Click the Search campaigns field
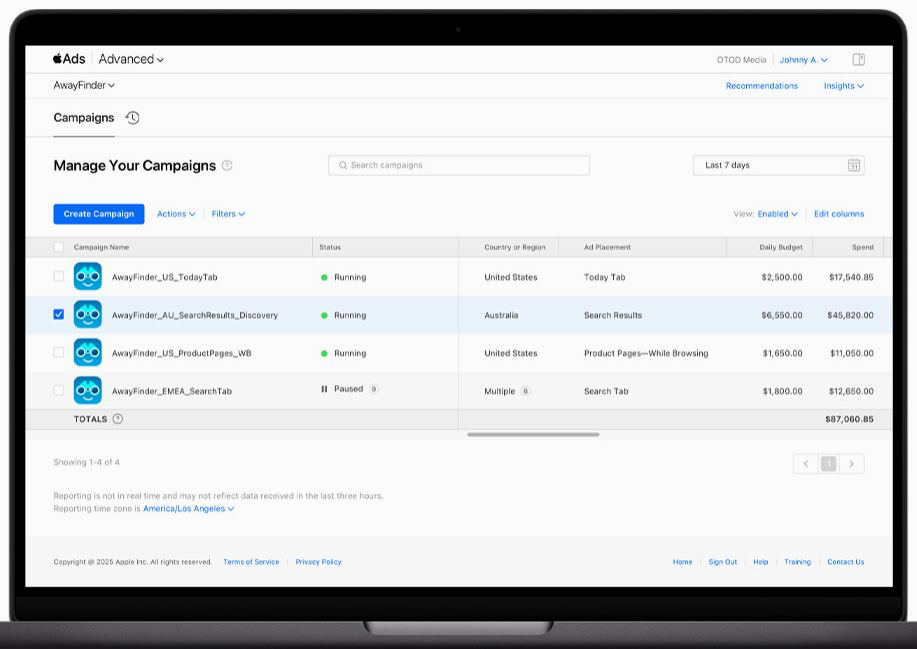Screen dimensions: 917x649 click(x=459, y=165)
